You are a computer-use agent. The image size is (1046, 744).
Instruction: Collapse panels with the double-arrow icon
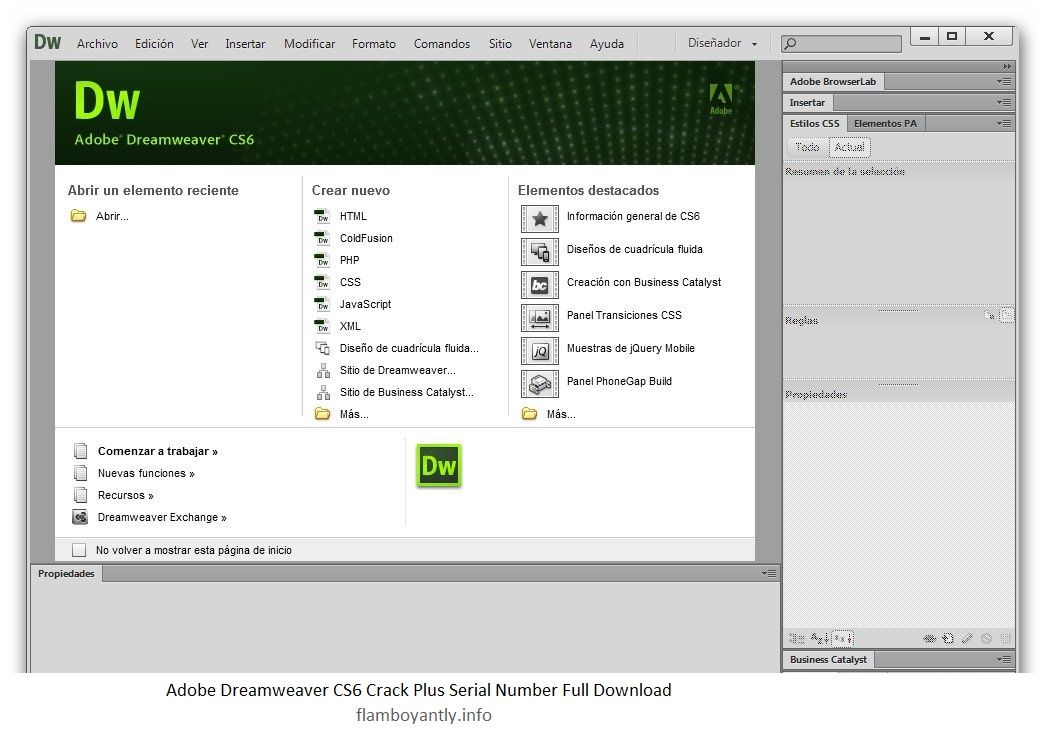coord(1007,66)
